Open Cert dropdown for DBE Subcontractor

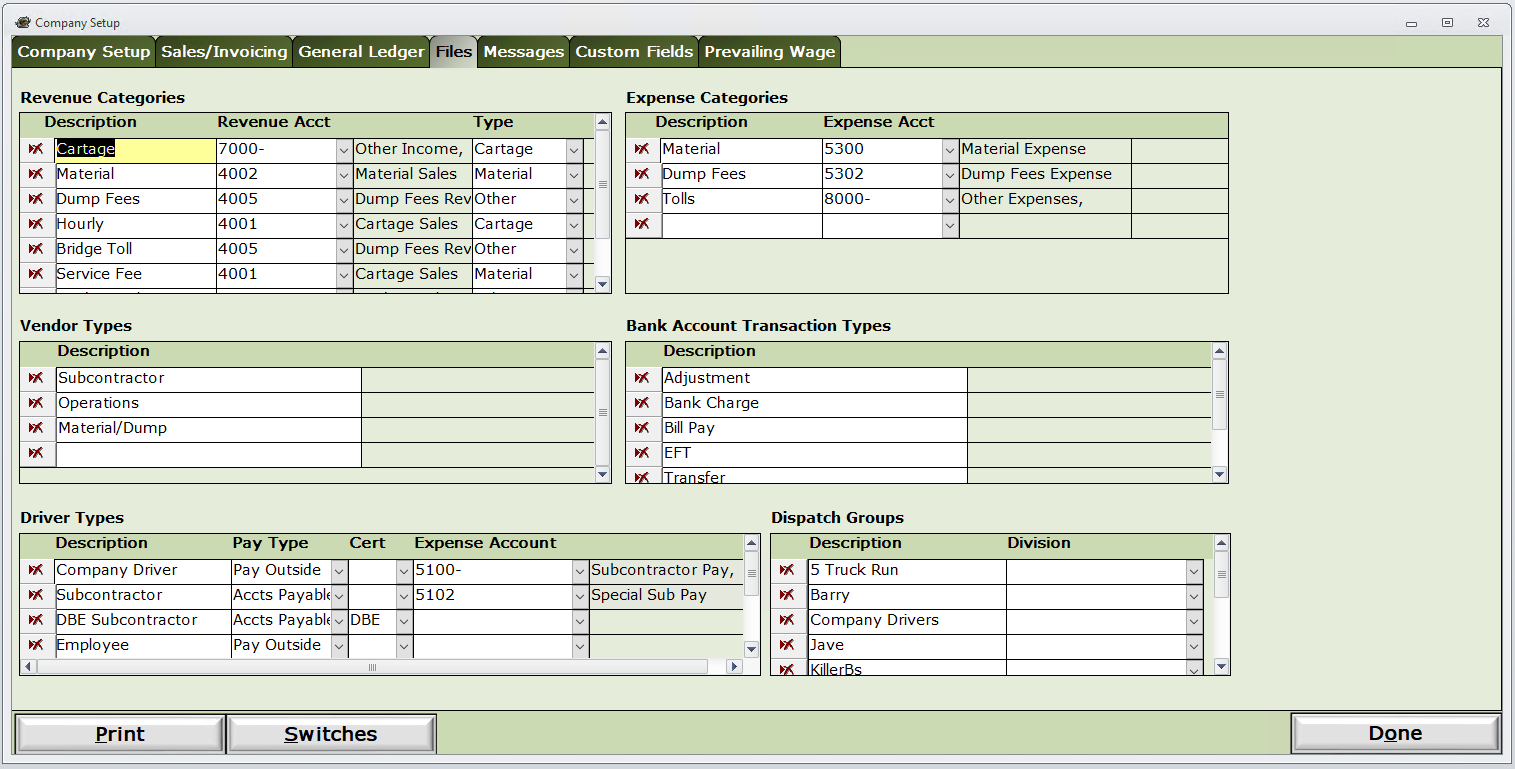point(404,621)
